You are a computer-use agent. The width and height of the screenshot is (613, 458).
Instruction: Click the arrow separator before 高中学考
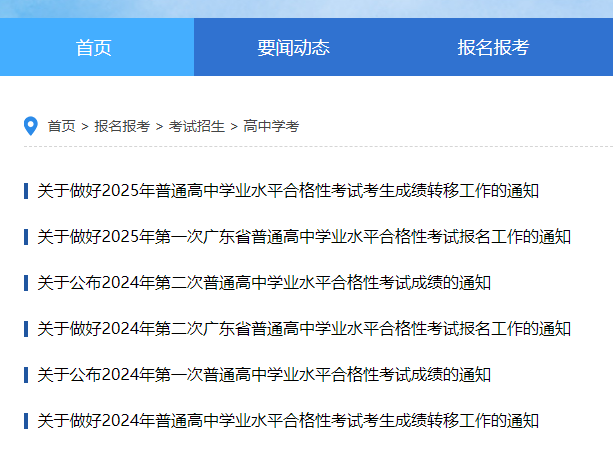[x=234, y=126]
